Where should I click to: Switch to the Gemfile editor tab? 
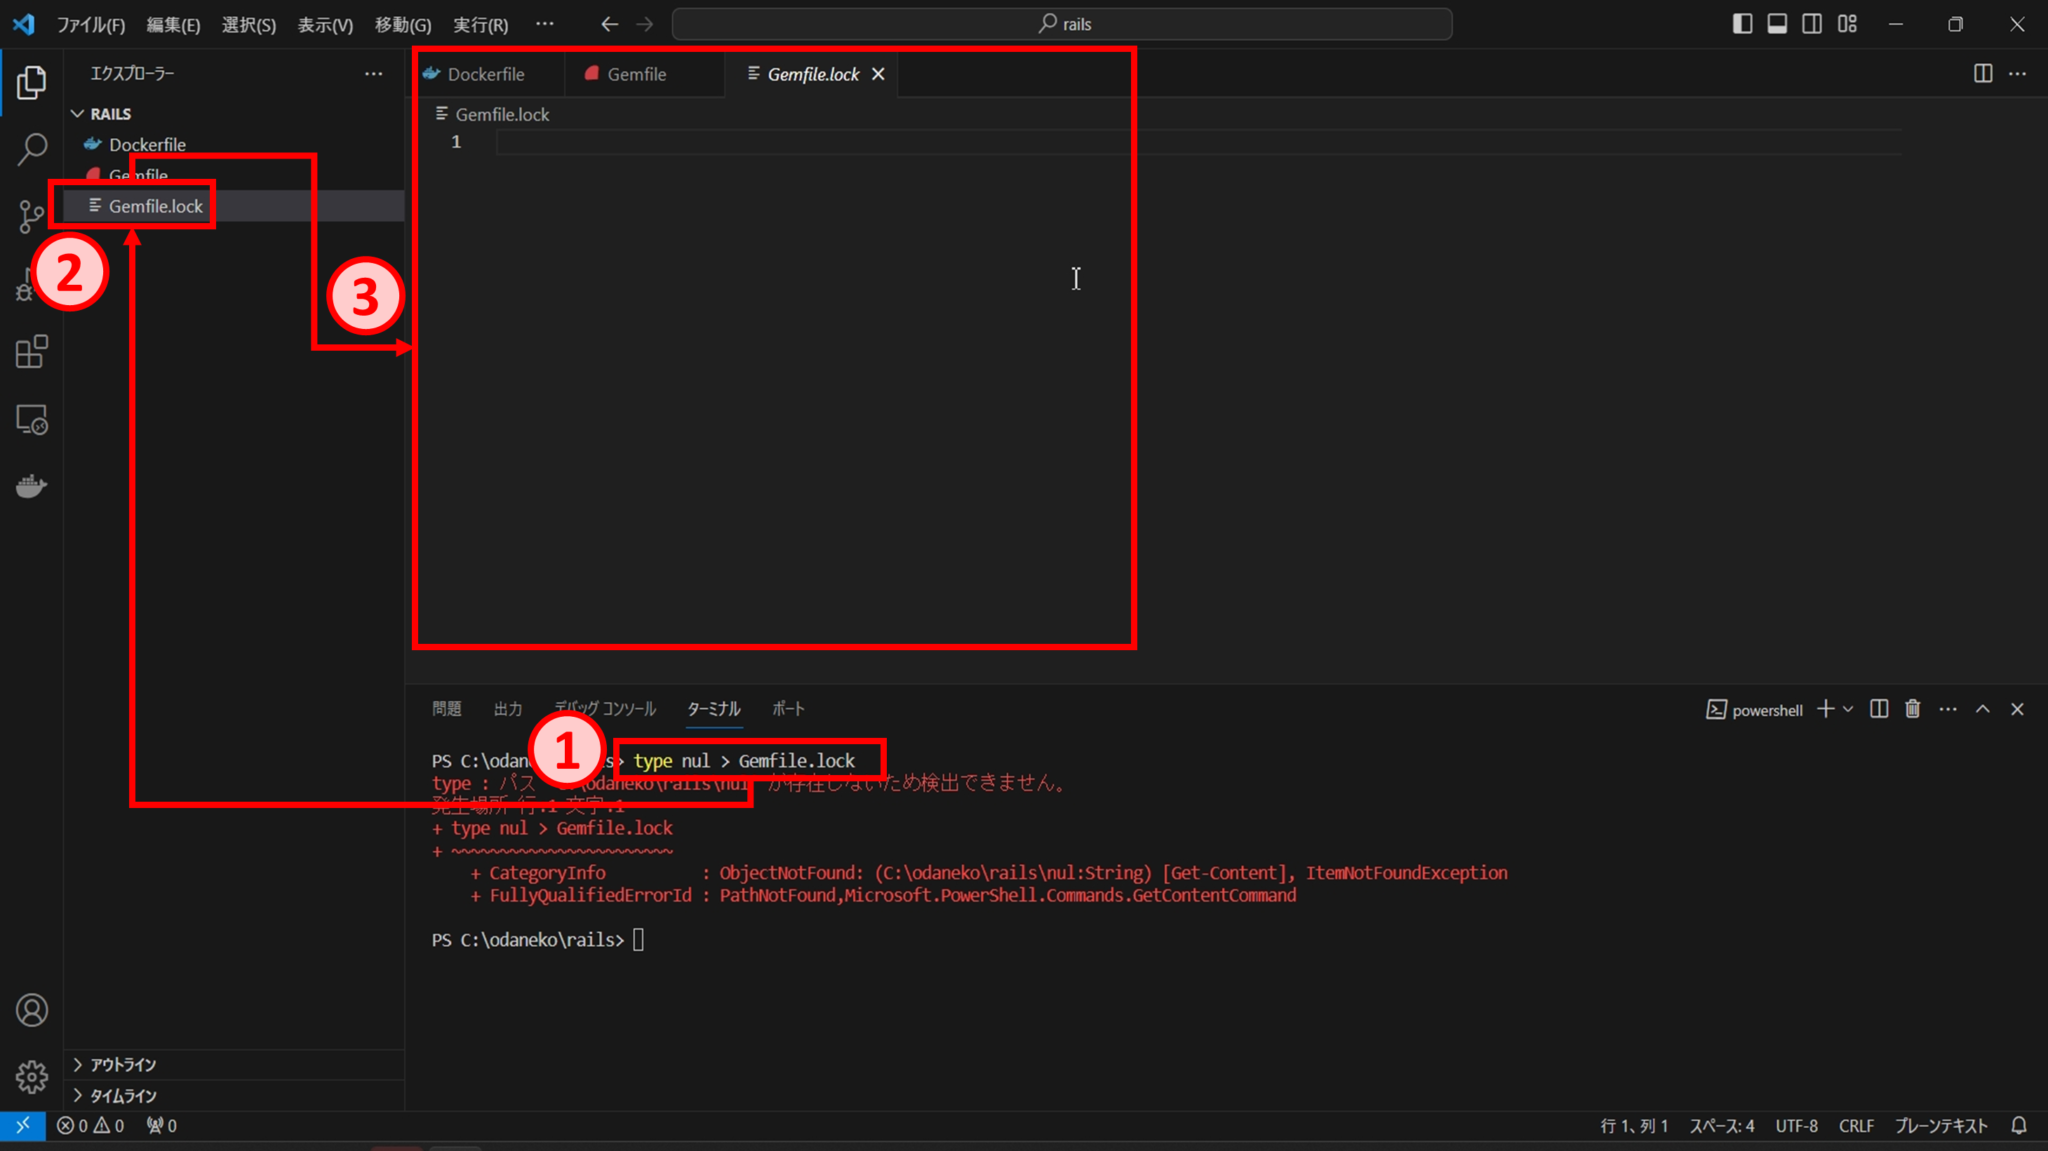click(638, 73)
